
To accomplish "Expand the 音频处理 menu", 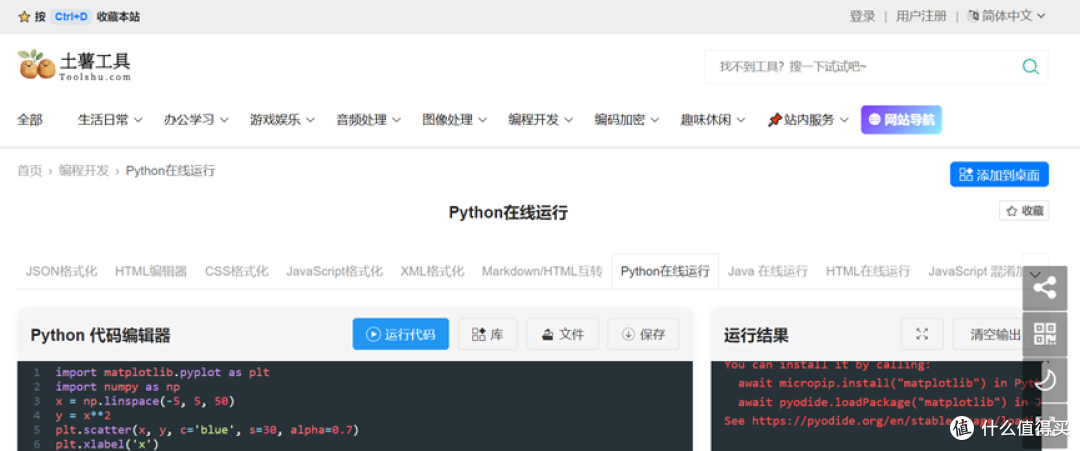I will pos(368,120).
